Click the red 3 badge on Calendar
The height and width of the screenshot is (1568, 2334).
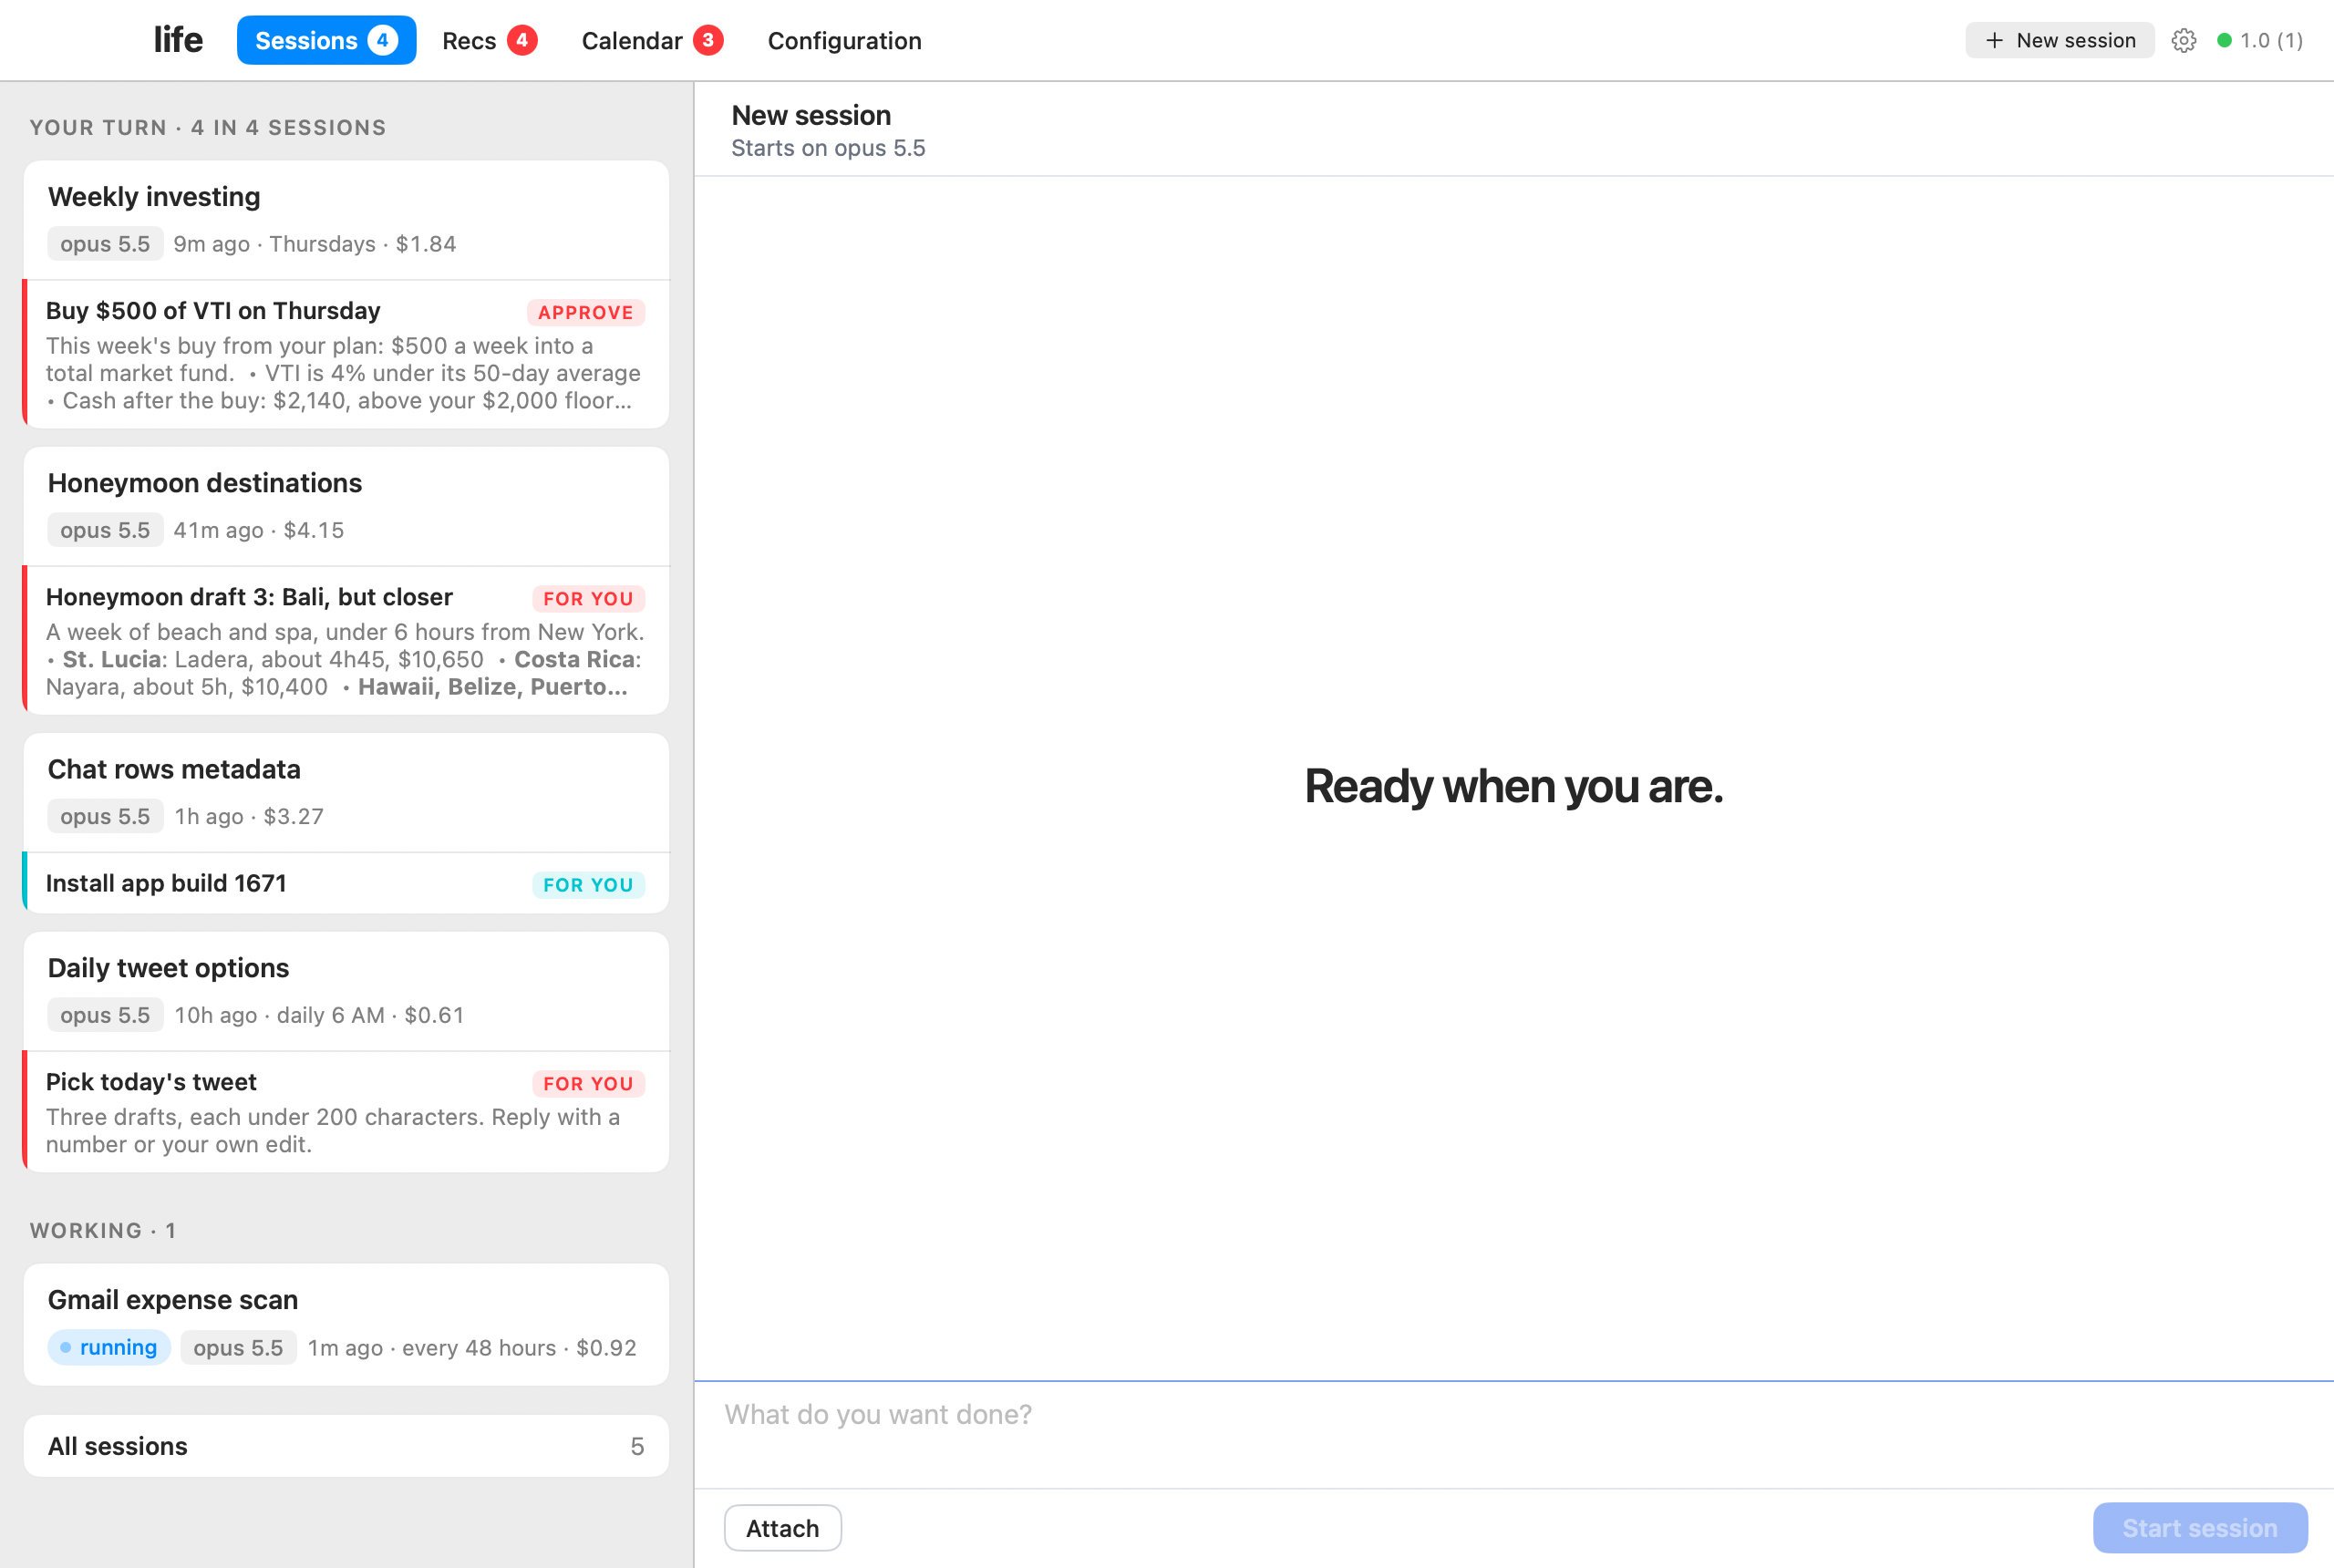pos(708,41)
